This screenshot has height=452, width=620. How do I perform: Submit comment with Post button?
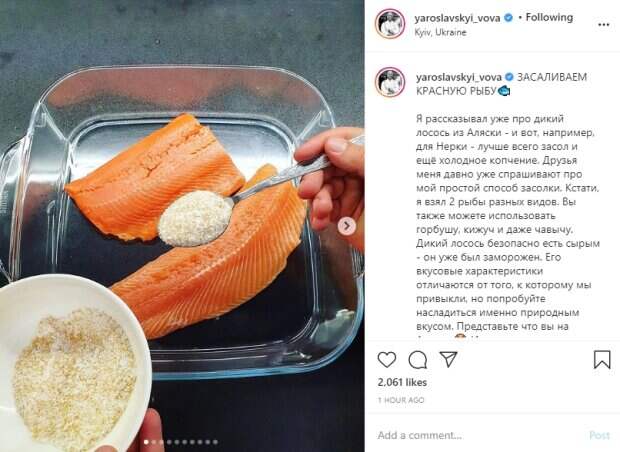point(599,435)
